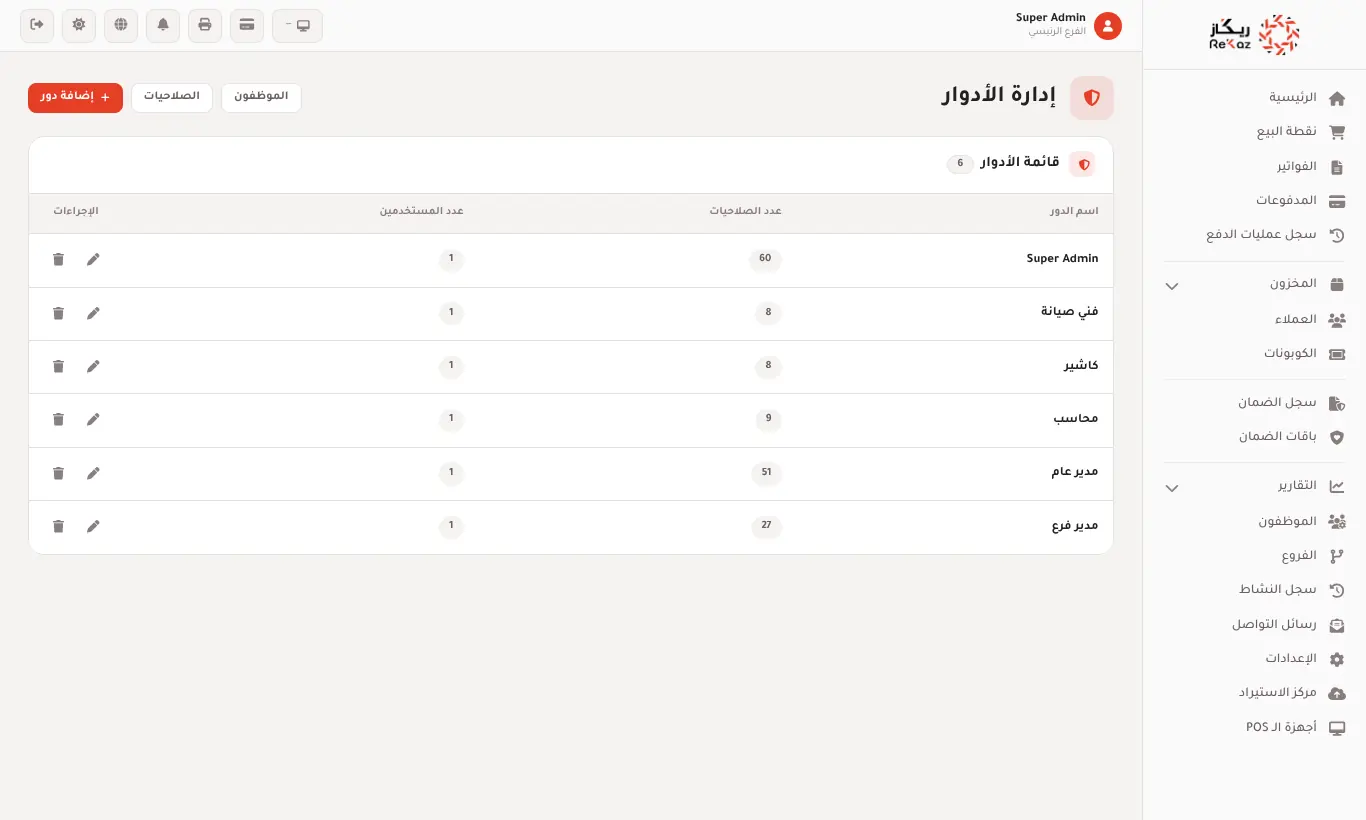The width and height of the screenshot is (1366, 820).
Task: Expand the التقارير sidebar section
Action: (x=1255, y=486)
